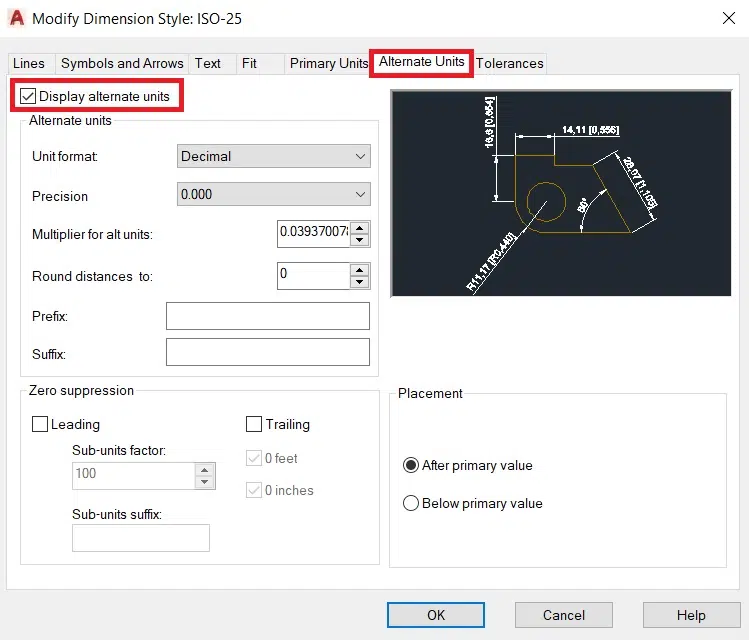
Task: Select After primary value placement
Action: click(410, 465)
